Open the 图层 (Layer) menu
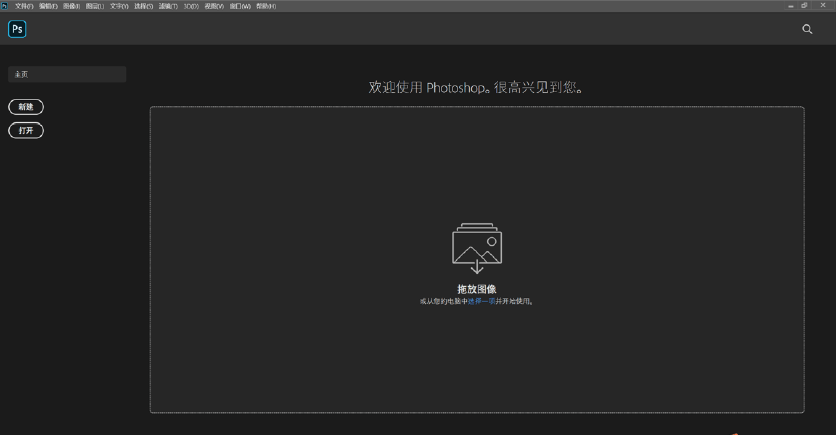 coord(96,6)
